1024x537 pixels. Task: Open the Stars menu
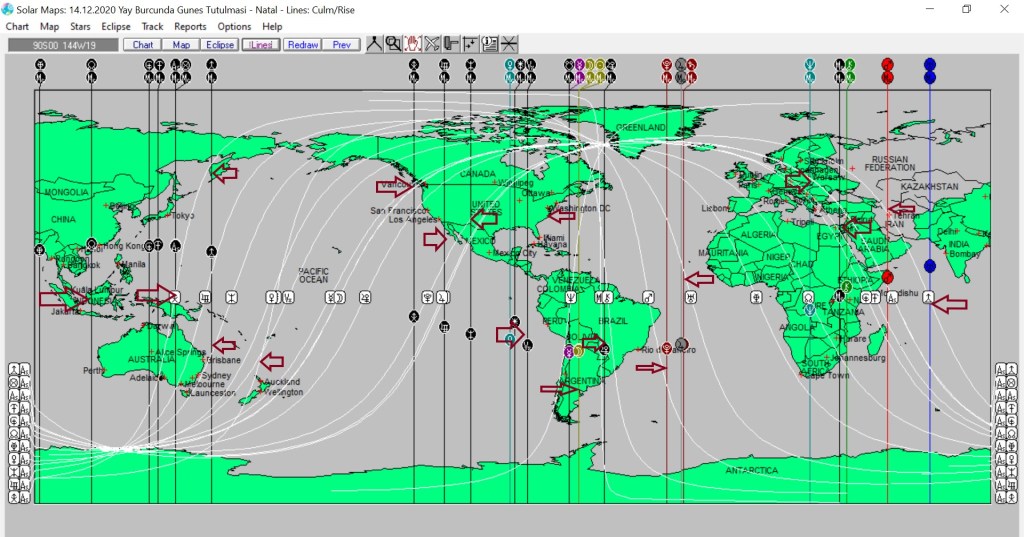coord(80,27)
